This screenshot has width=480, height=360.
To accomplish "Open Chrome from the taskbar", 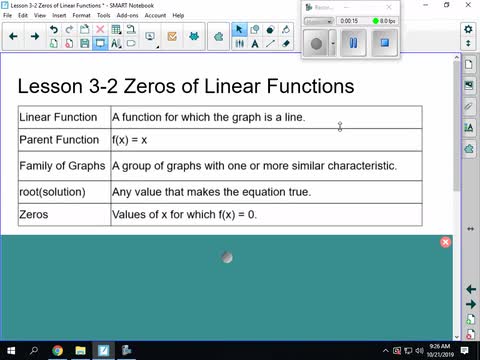I will (58, 351).
